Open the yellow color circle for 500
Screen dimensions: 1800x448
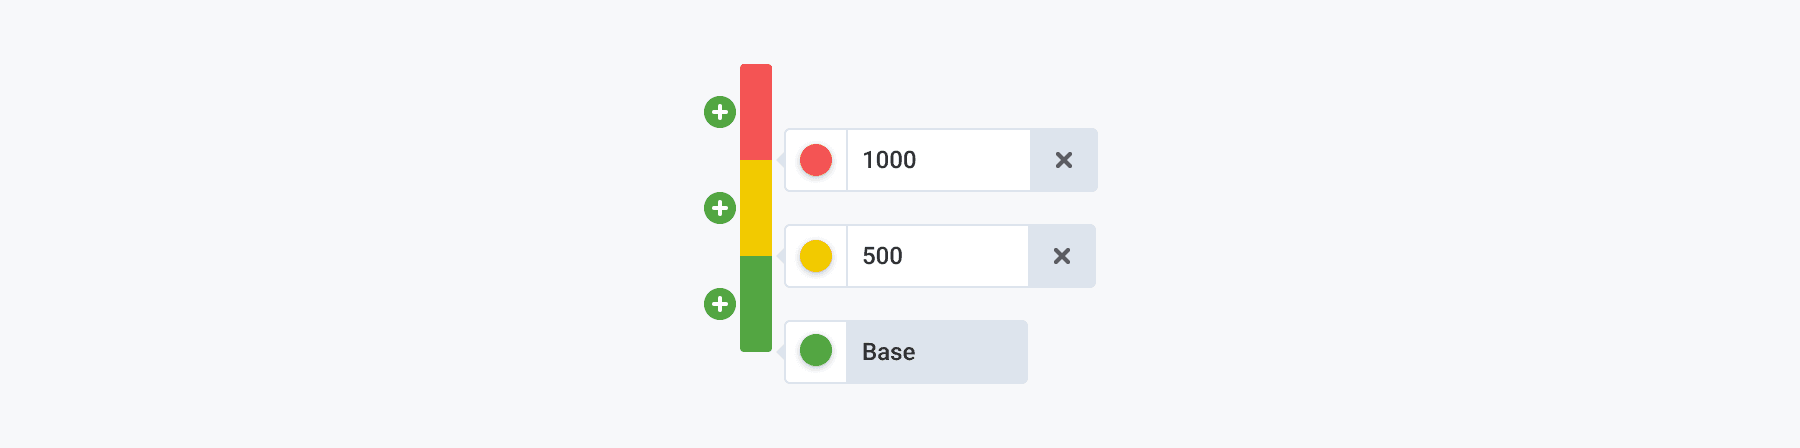pos(816,256)
